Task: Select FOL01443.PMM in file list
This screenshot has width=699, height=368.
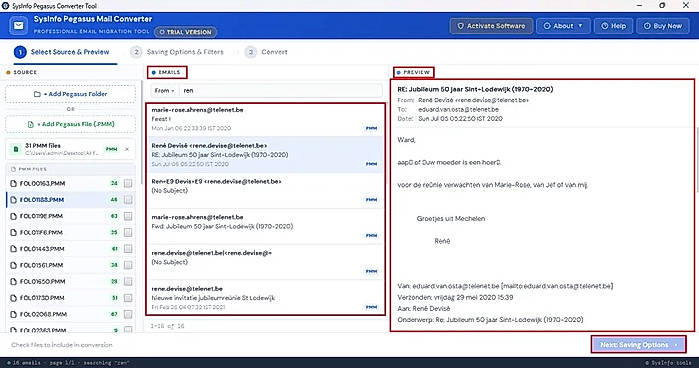Action: click(70, 248)
